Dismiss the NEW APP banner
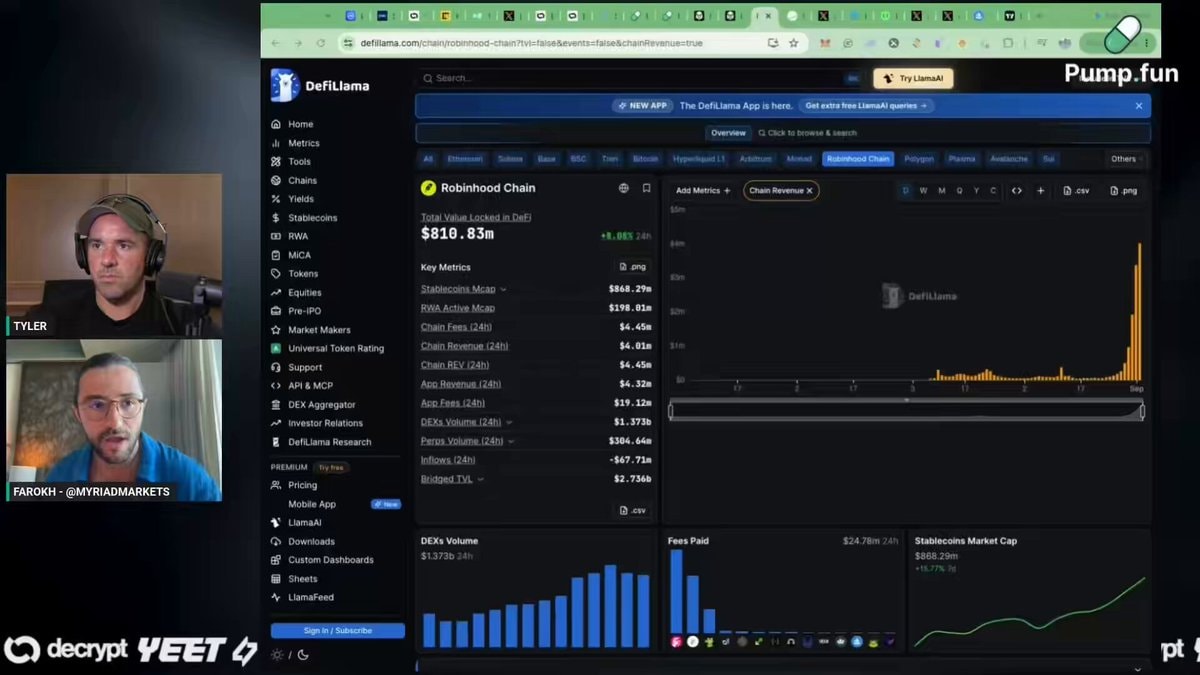 pos(1138,105)
